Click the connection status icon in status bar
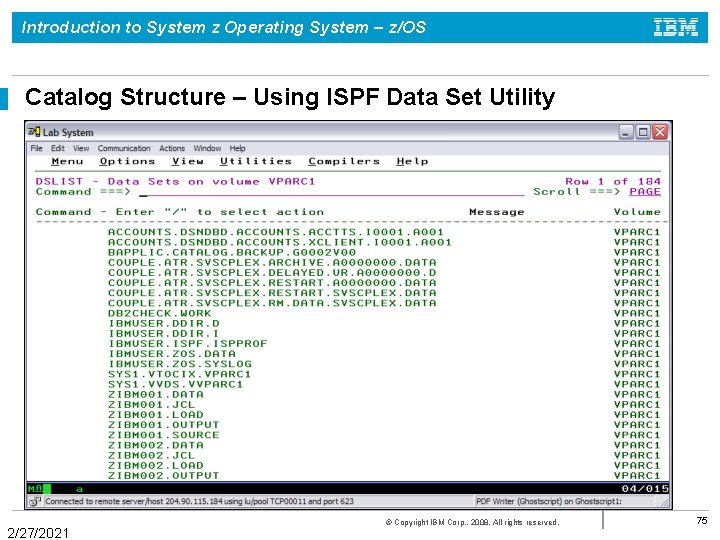This screenshot has width=720, height=540. pos(35,501)
